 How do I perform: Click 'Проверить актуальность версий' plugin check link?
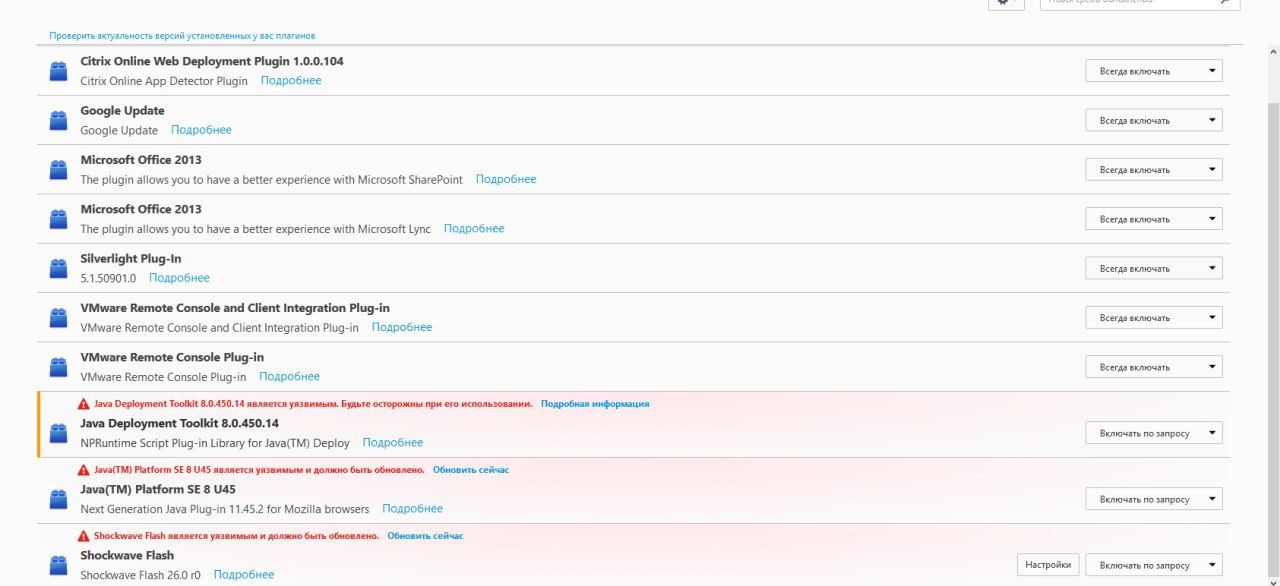click(x=183, y=36)
